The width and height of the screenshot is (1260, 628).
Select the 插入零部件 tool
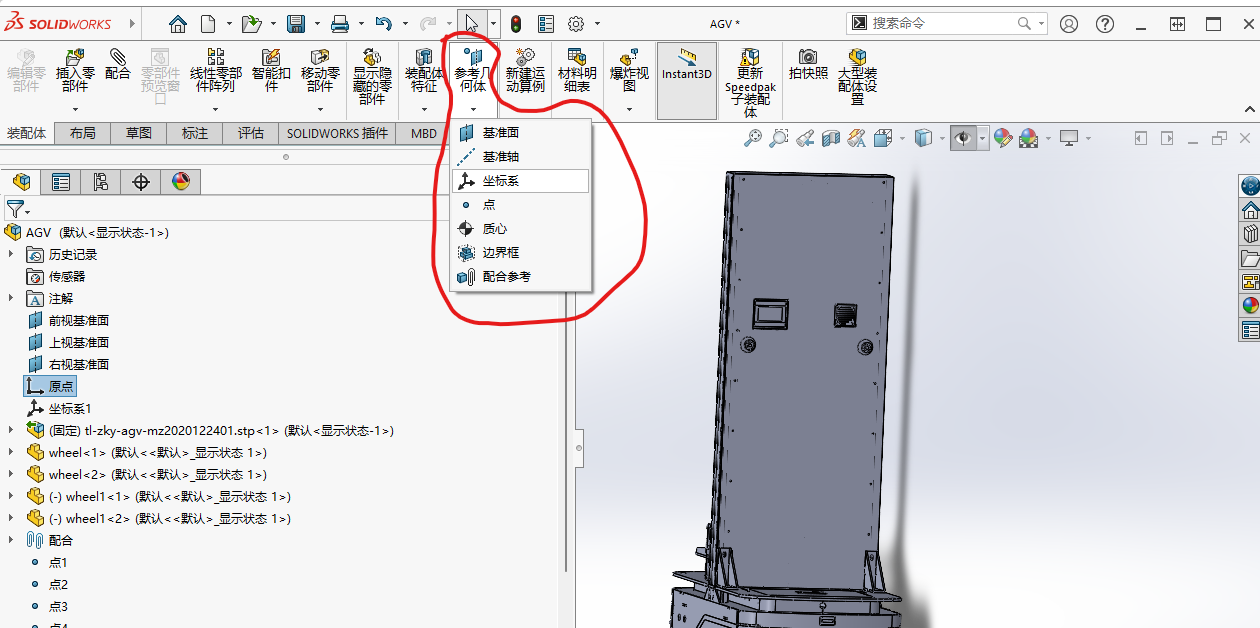click(x=75, y=70)
